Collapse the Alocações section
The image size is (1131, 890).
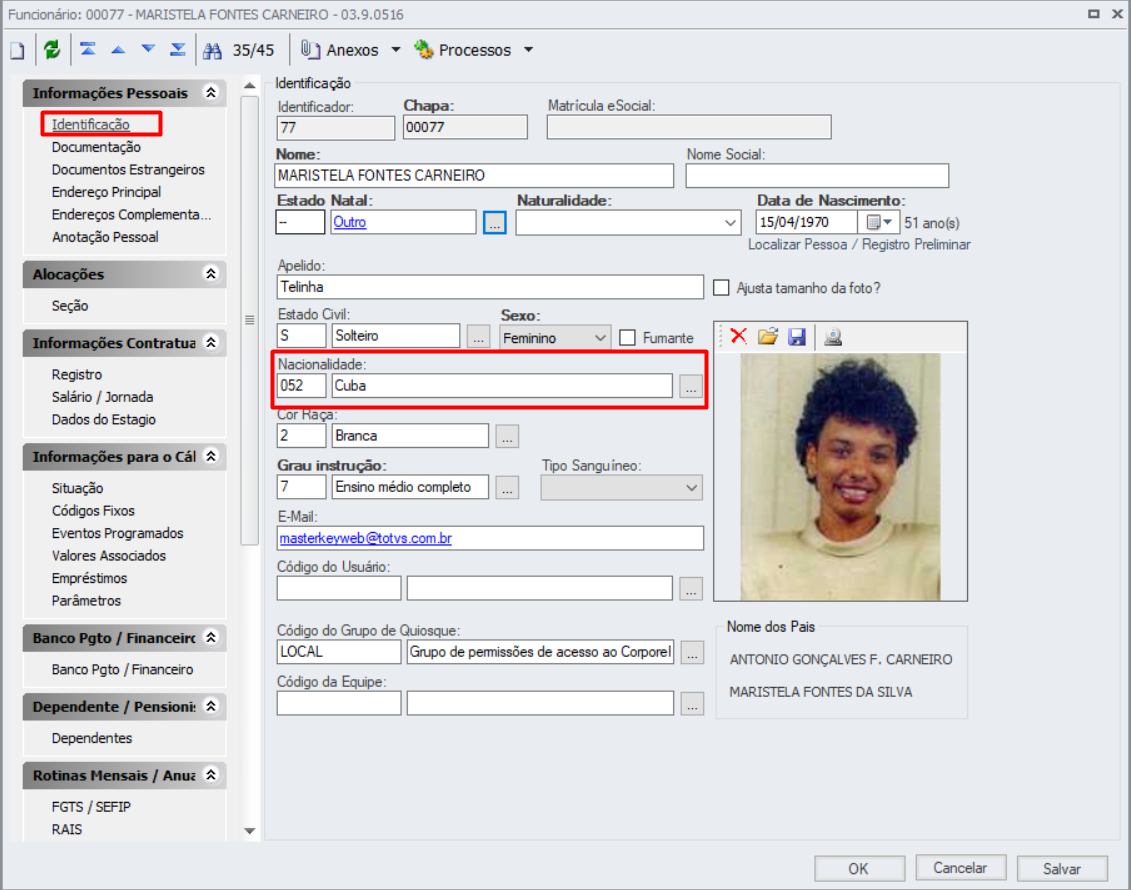click(x=211, y=273)
